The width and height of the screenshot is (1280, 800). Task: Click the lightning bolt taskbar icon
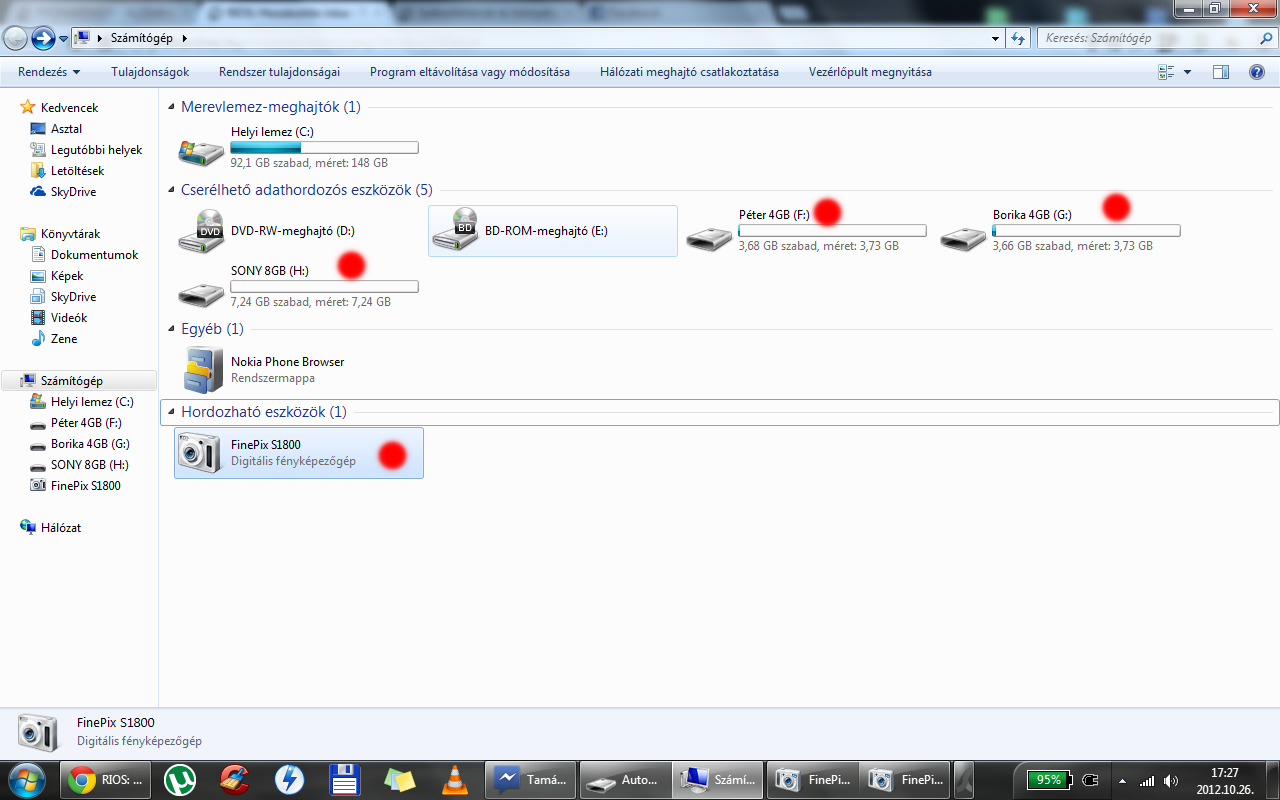click(x=289, y=779)
